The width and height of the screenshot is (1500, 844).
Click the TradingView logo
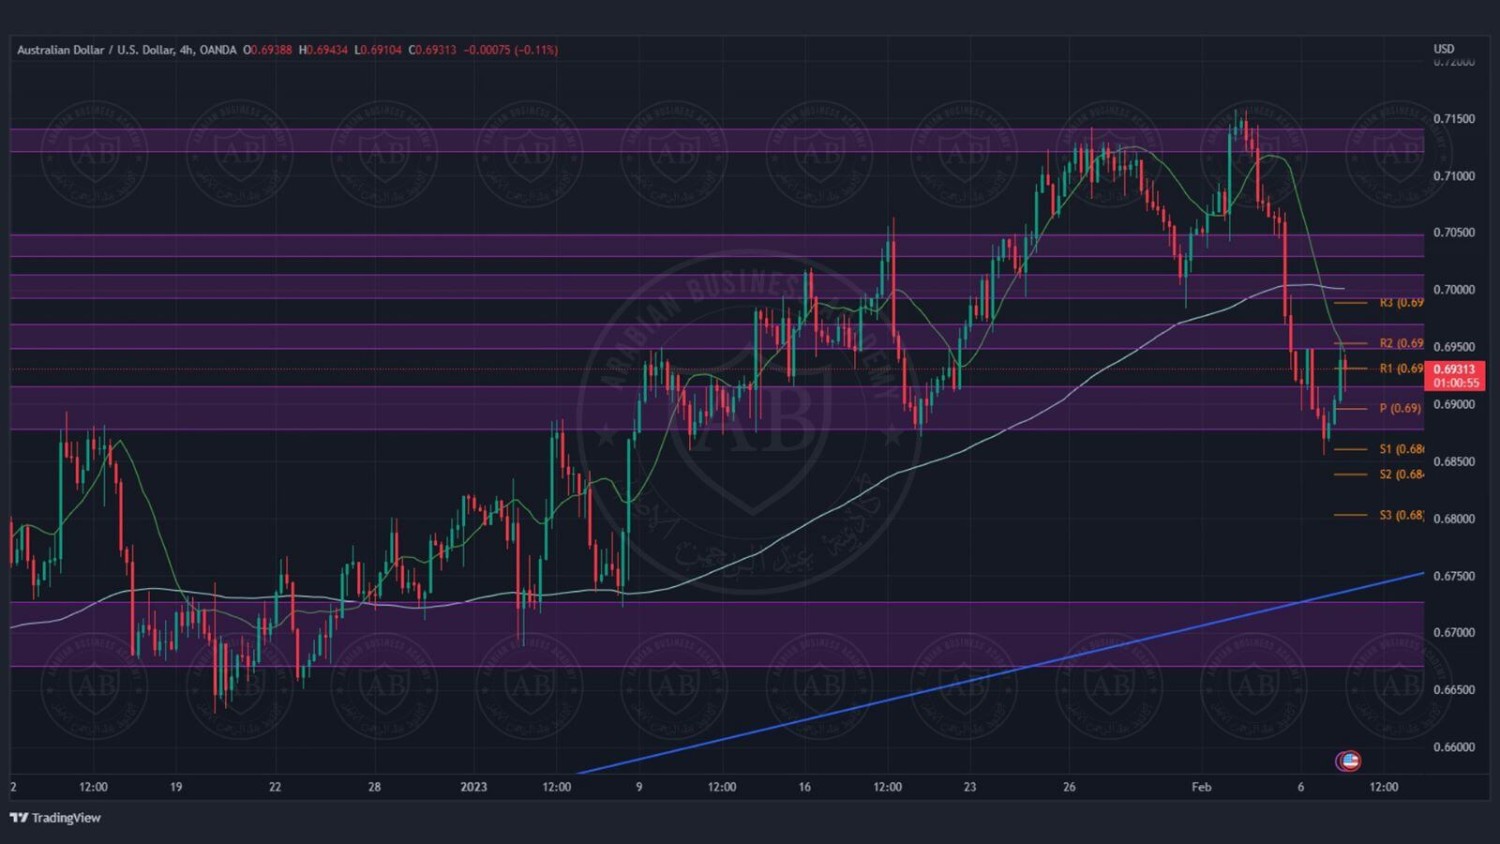pyautogui.click(x=55, y=818)
